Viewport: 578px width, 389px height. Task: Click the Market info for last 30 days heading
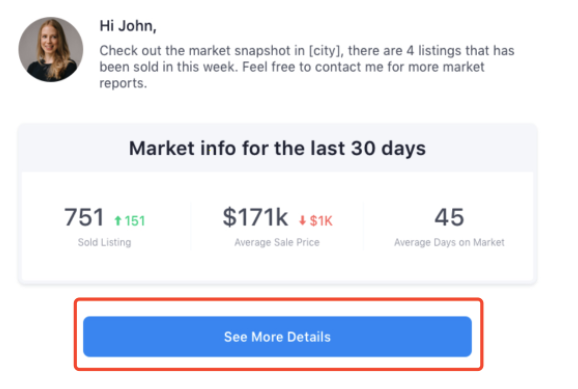[x=277, y=148]
